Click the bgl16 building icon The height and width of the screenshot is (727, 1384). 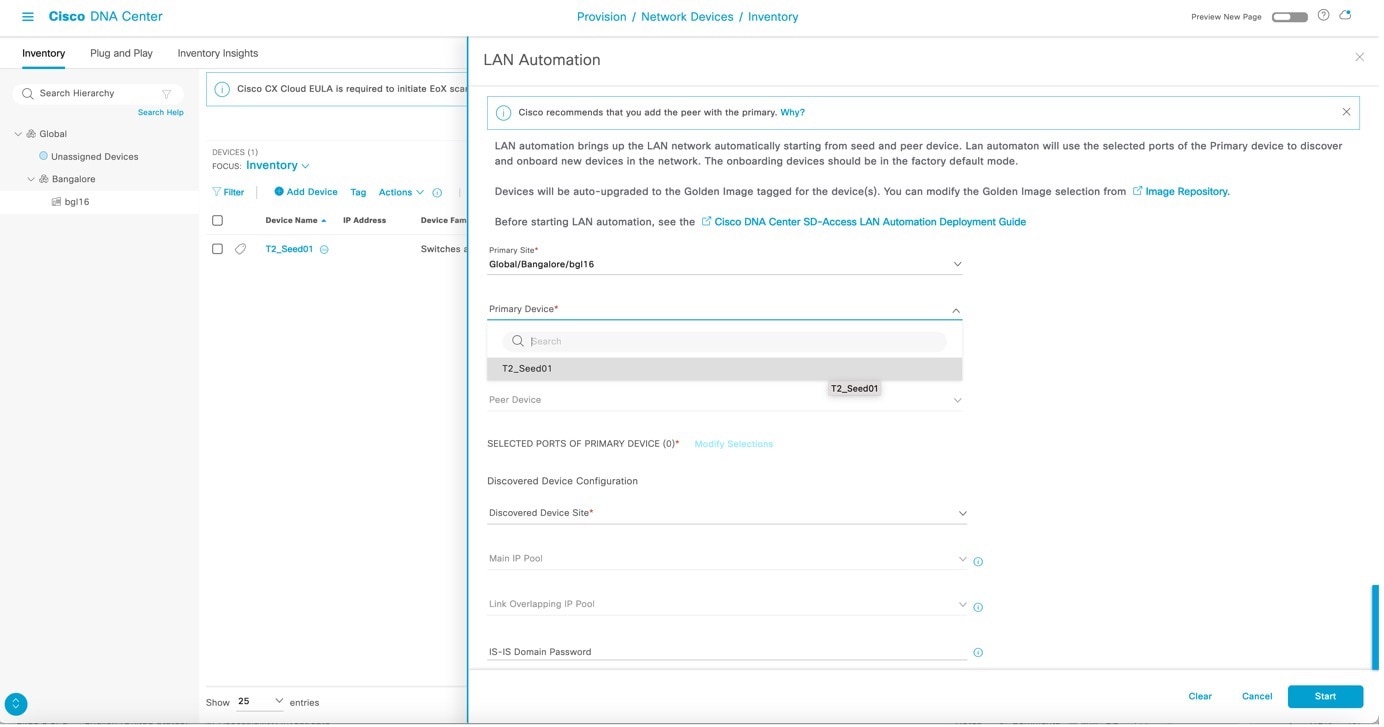pos(56,202)
